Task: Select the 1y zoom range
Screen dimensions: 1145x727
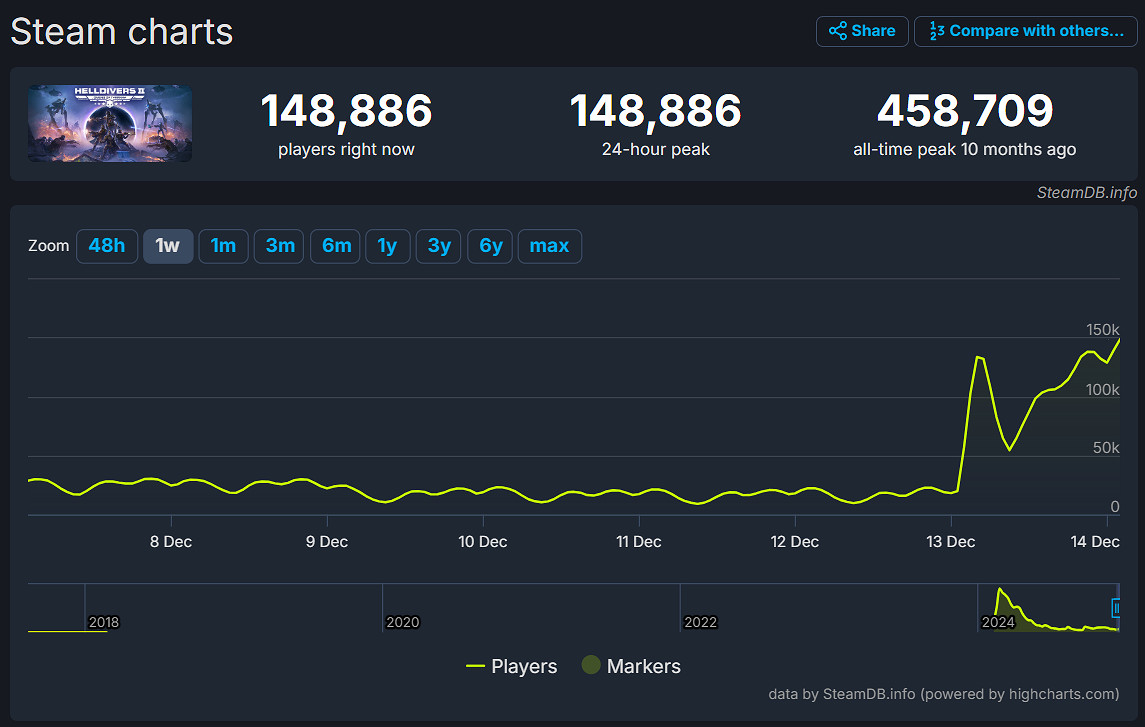Action: pos(388,246)
